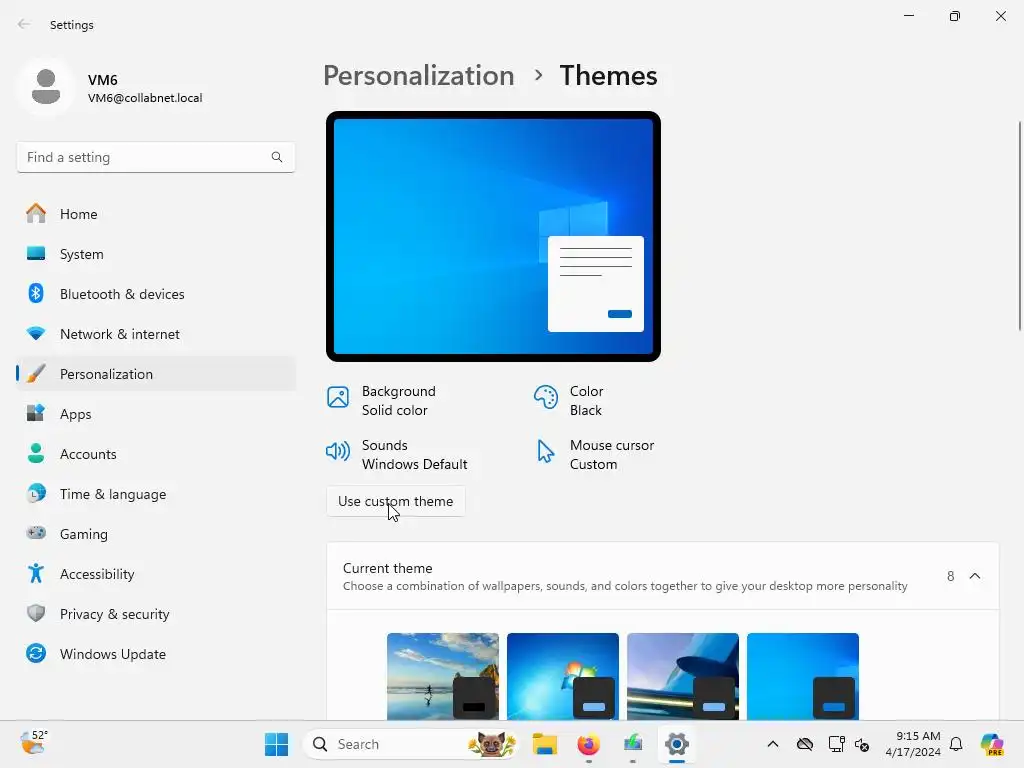The width and height of the screenshot is (1024, 768).
Task: Click the Accessibility person icon
Action: (36, 573)
